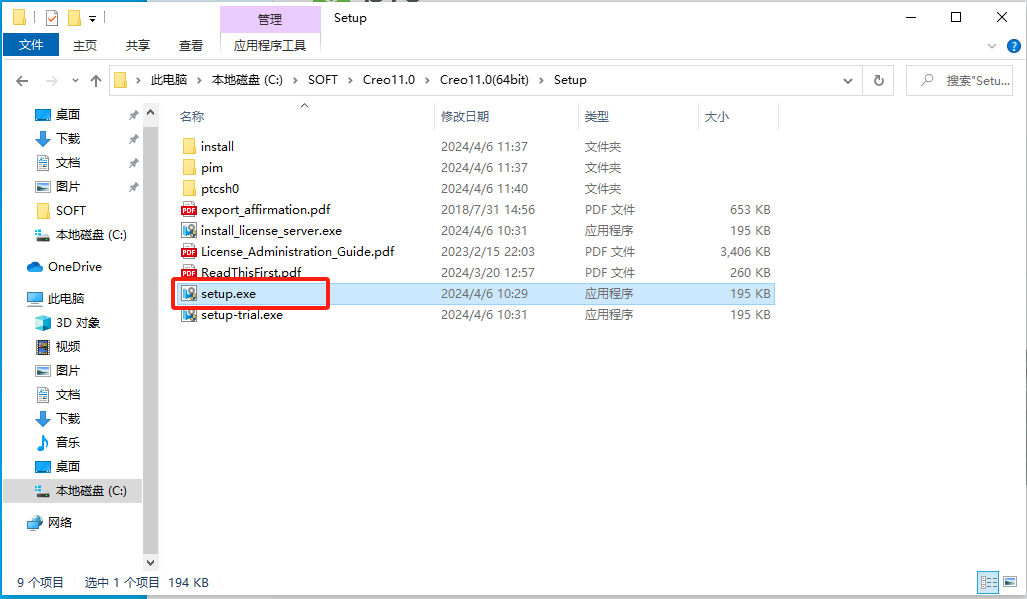Sort files by the 修改日期 column header

pos(465,117)
